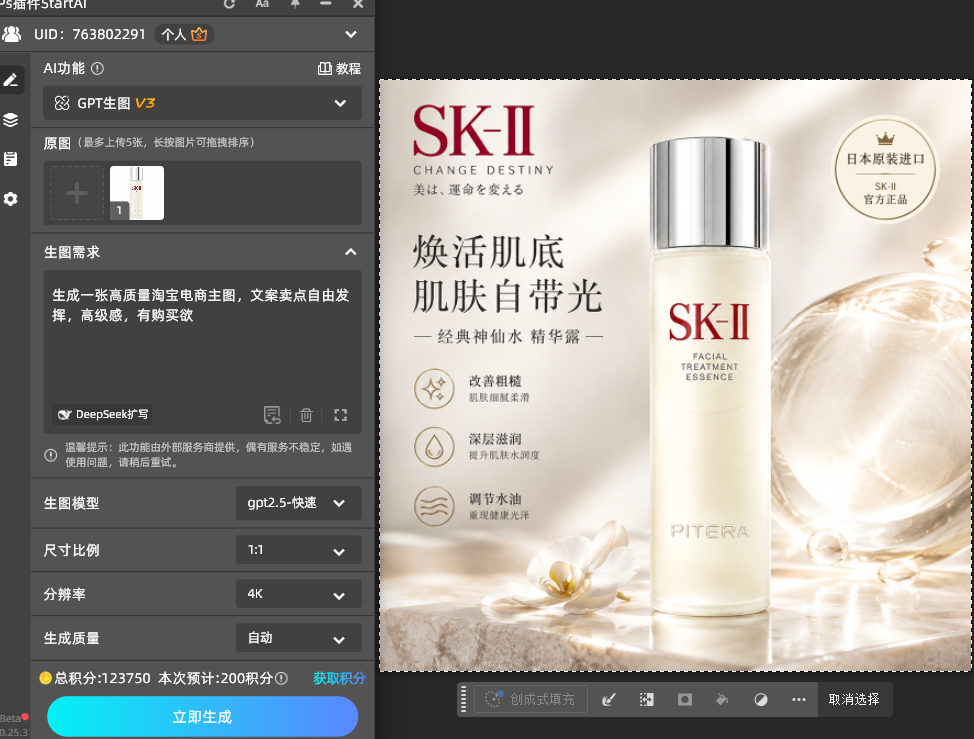
Task: Open the settings gear sidebar icon
Action: click(11, 199)
